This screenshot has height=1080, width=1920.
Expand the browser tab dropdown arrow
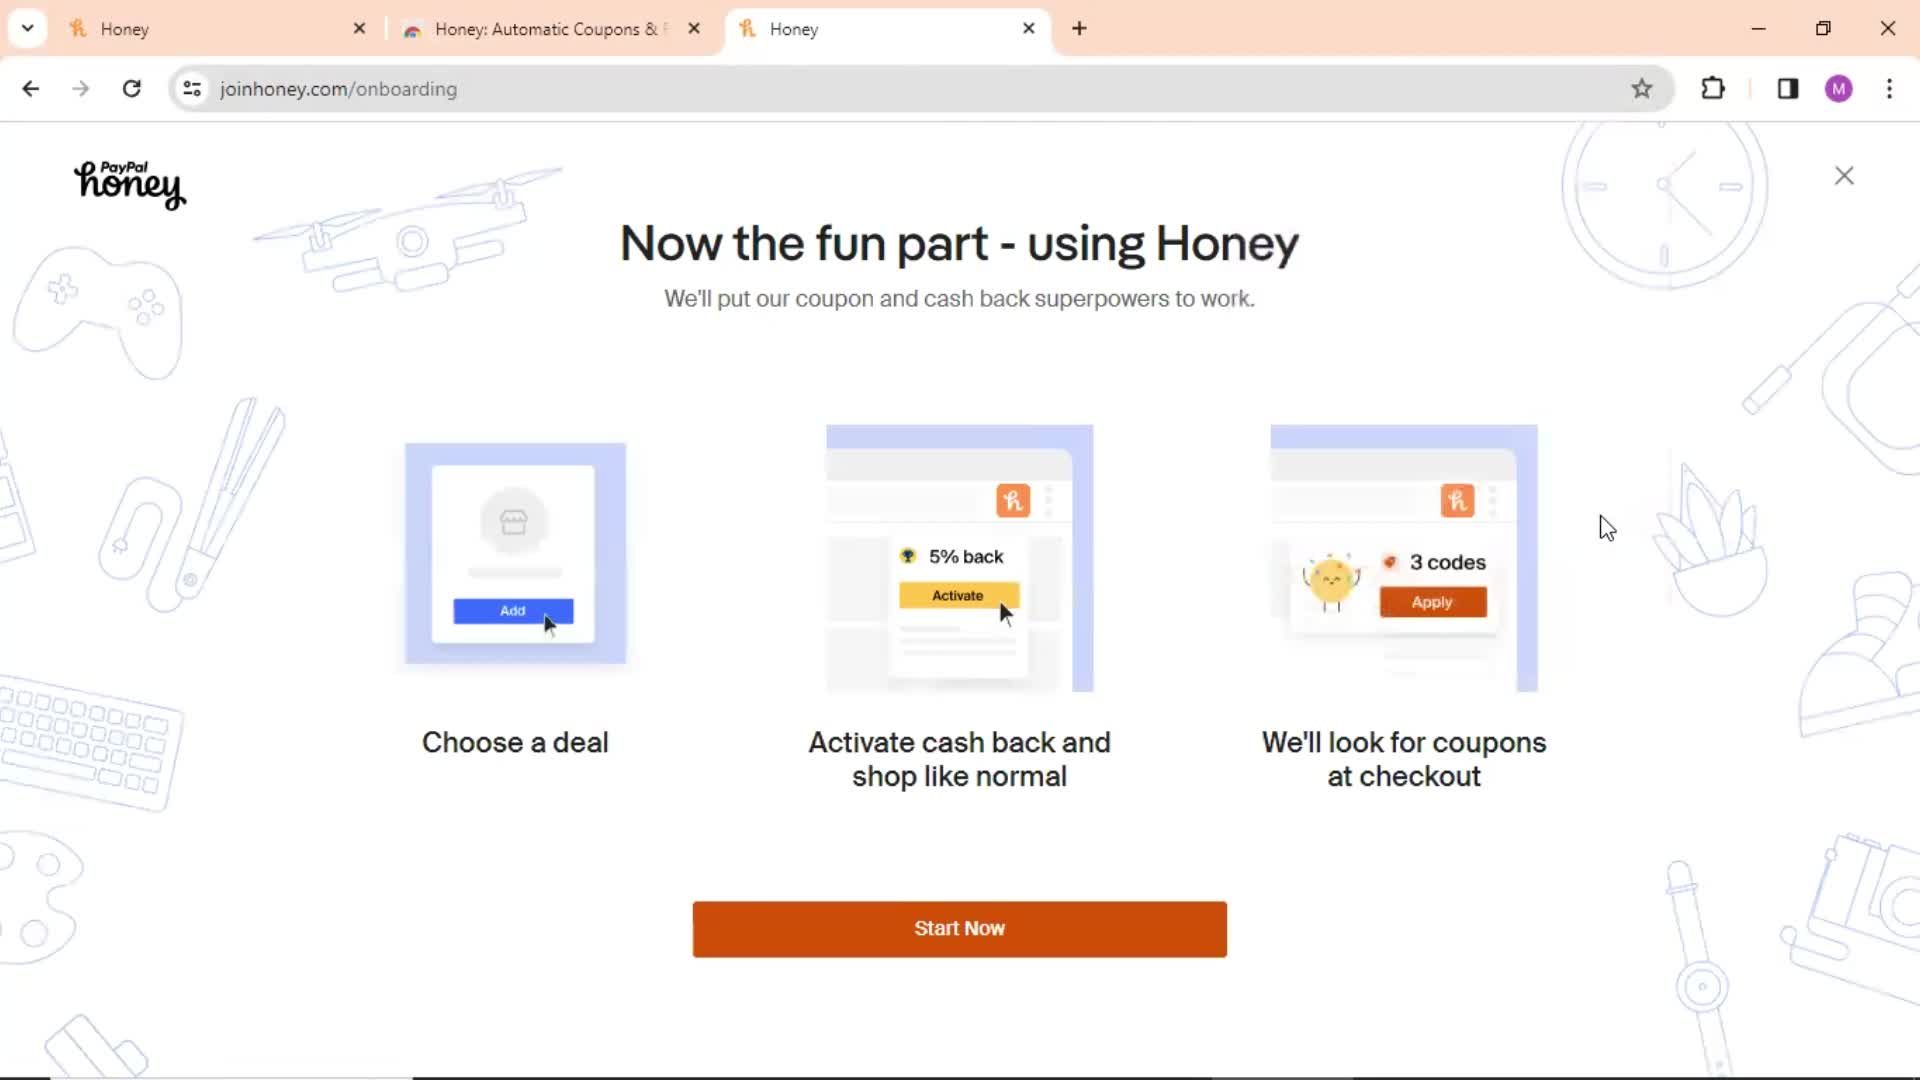(x=26, y=28)
